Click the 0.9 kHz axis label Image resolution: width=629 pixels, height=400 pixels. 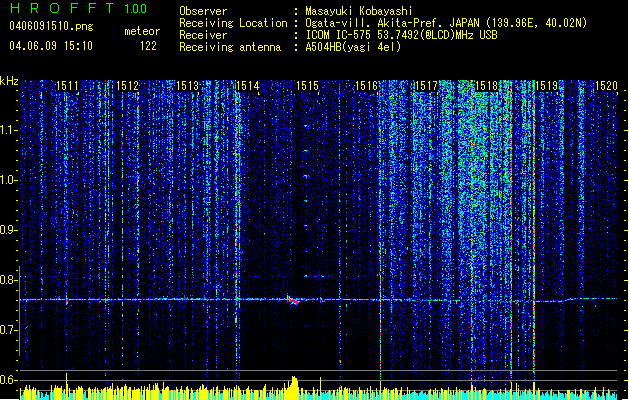[x=9, y=230]
